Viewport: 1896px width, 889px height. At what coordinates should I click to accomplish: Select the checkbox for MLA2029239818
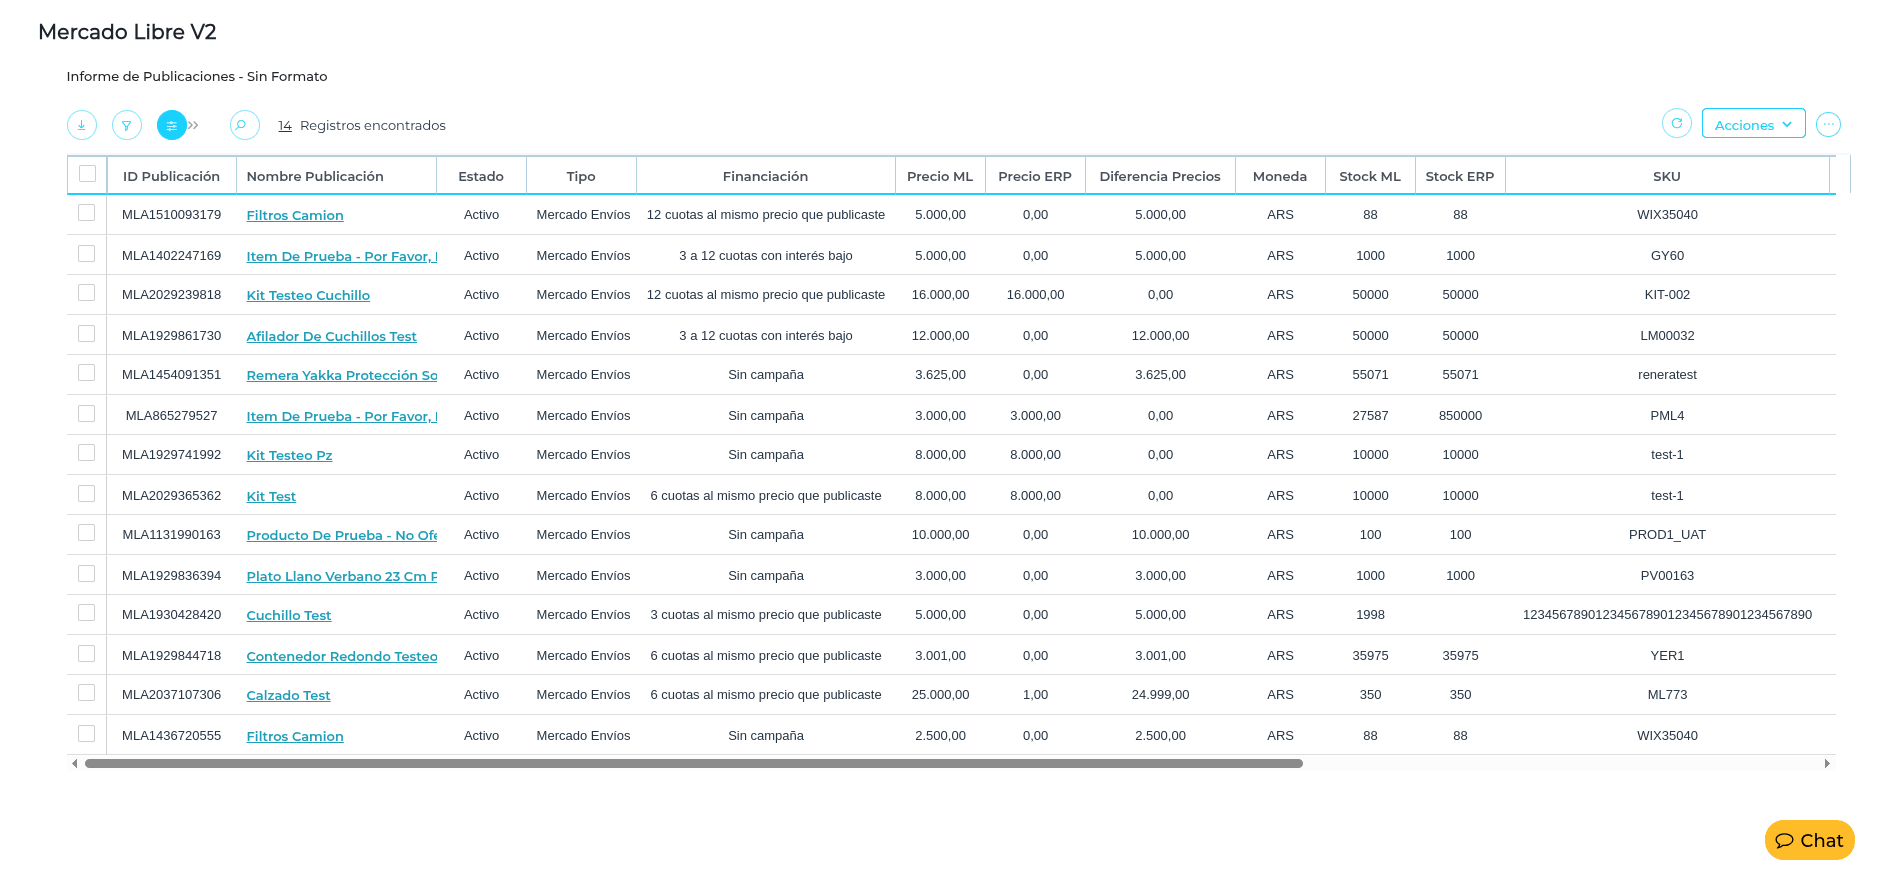87,293
